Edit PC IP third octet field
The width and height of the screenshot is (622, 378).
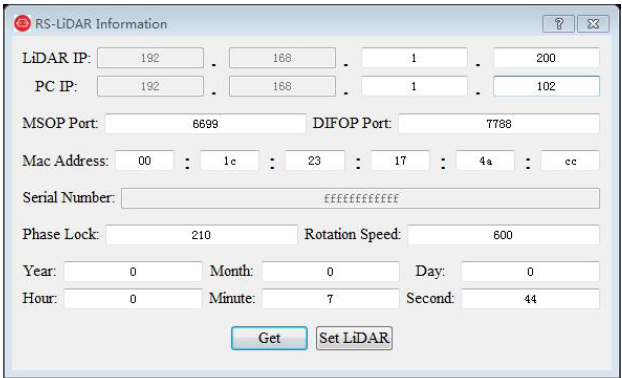(x=414, y=86)
